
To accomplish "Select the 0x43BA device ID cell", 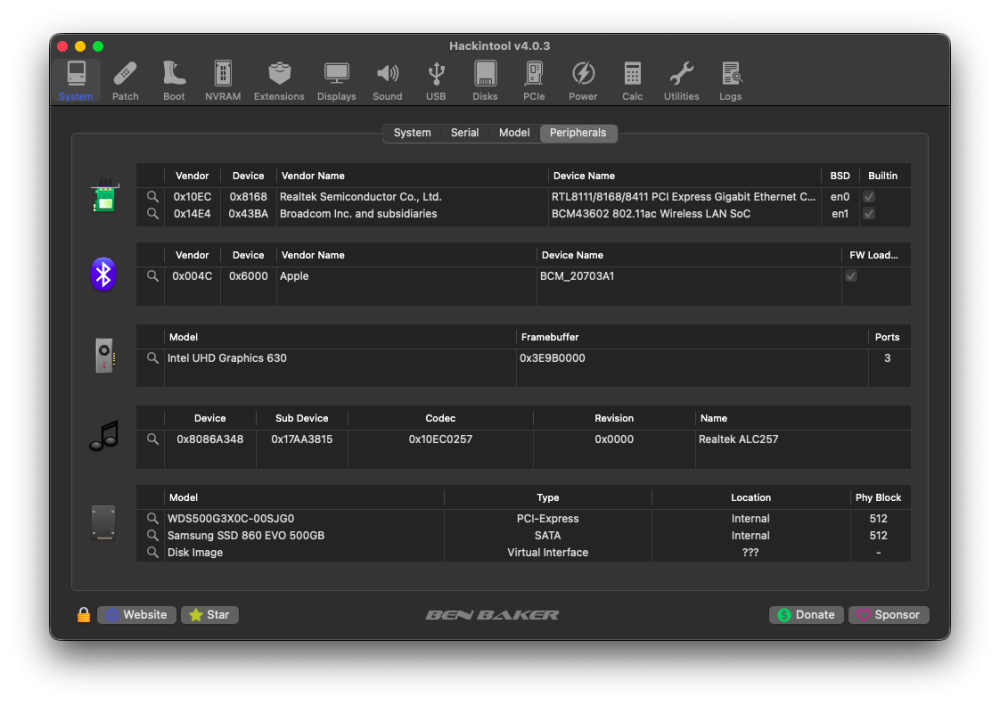I will coord(248,214).
